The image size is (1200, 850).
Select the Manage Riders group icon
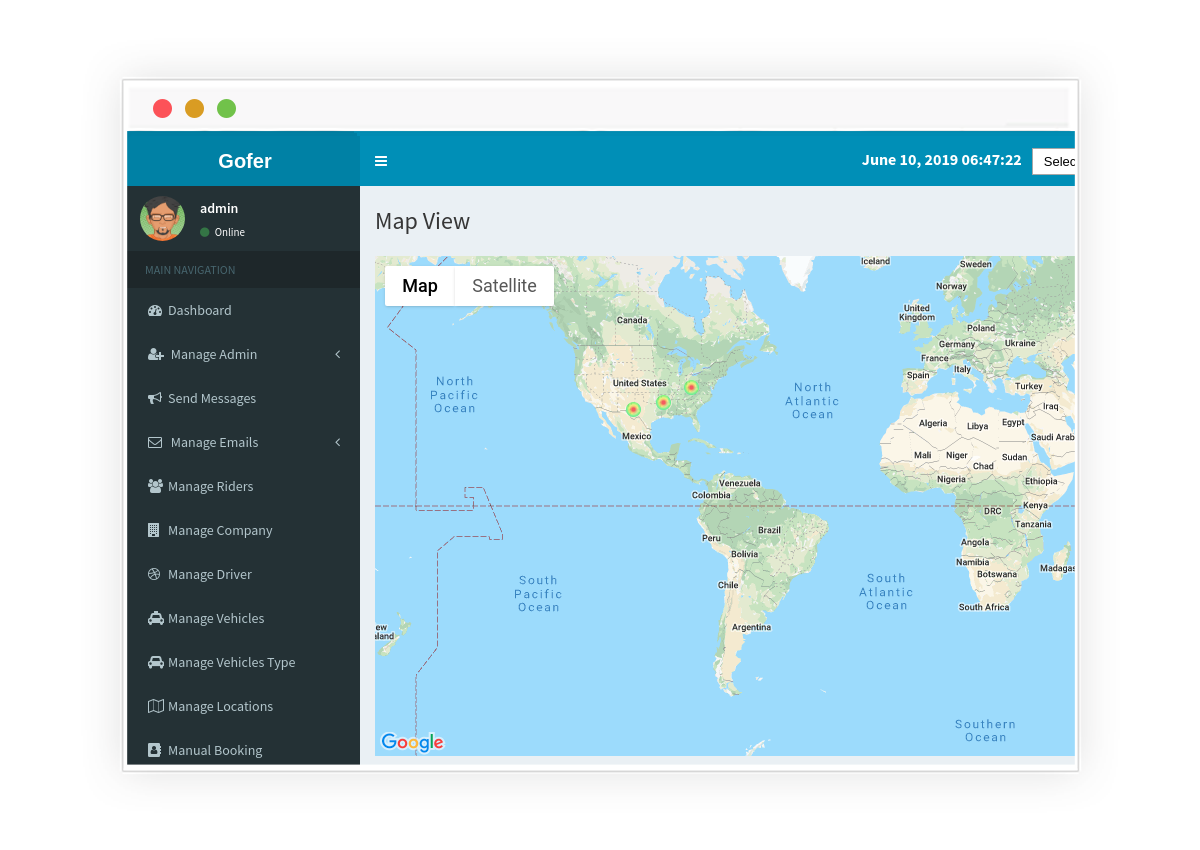[x=155, y=486]
